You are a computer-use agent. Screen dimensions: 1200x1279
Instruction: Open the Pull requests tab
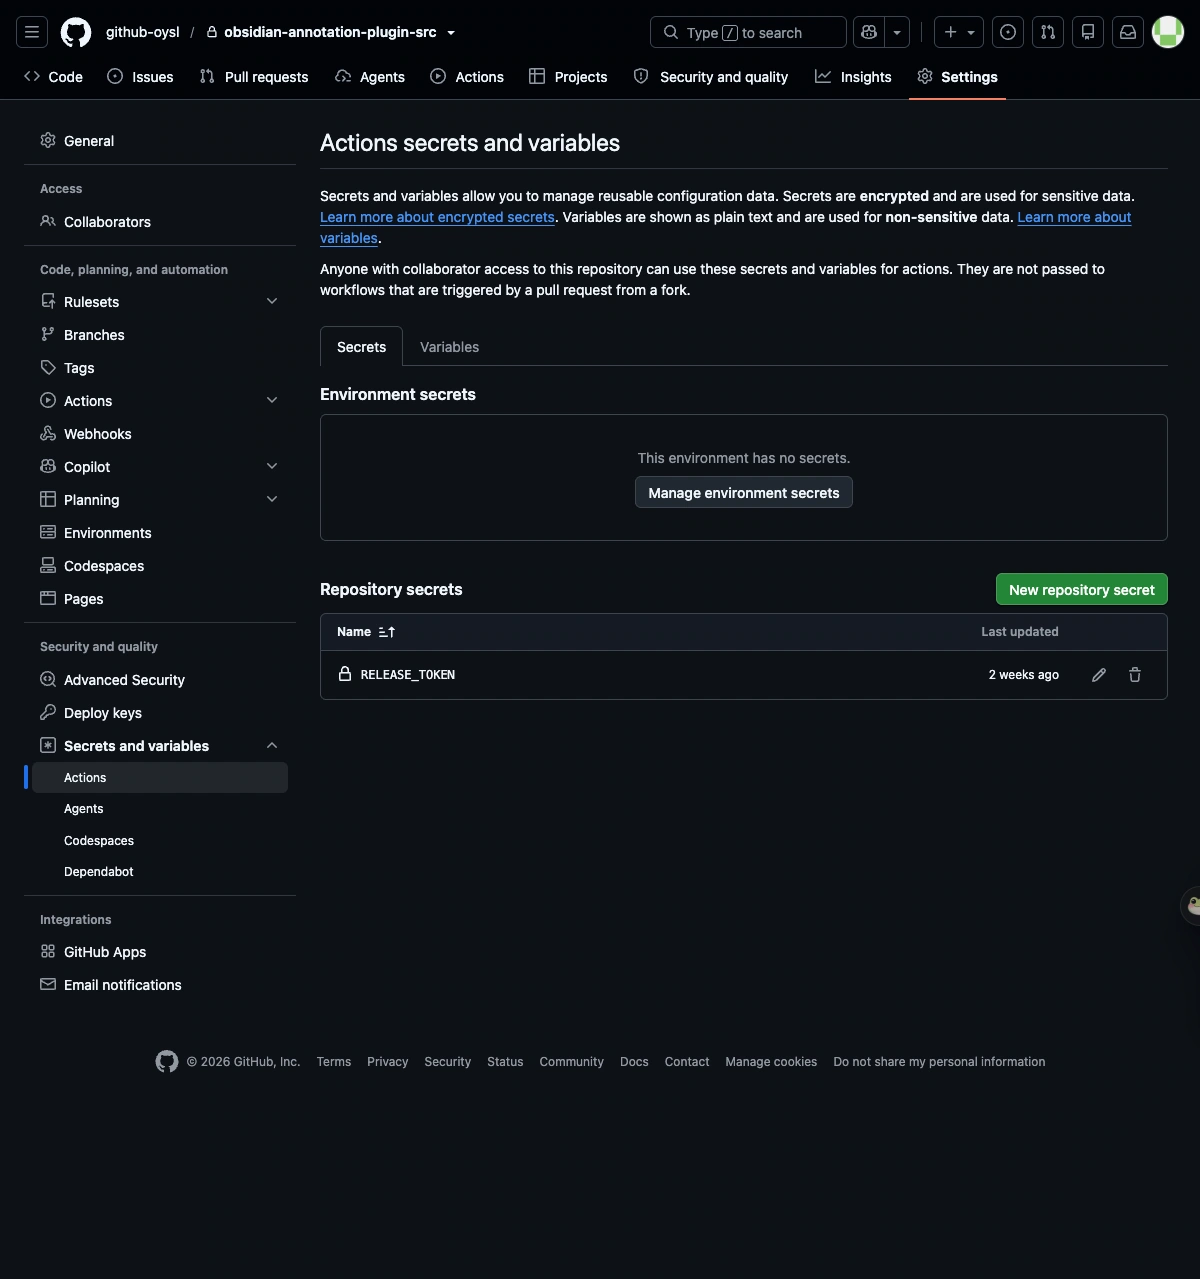254,77
